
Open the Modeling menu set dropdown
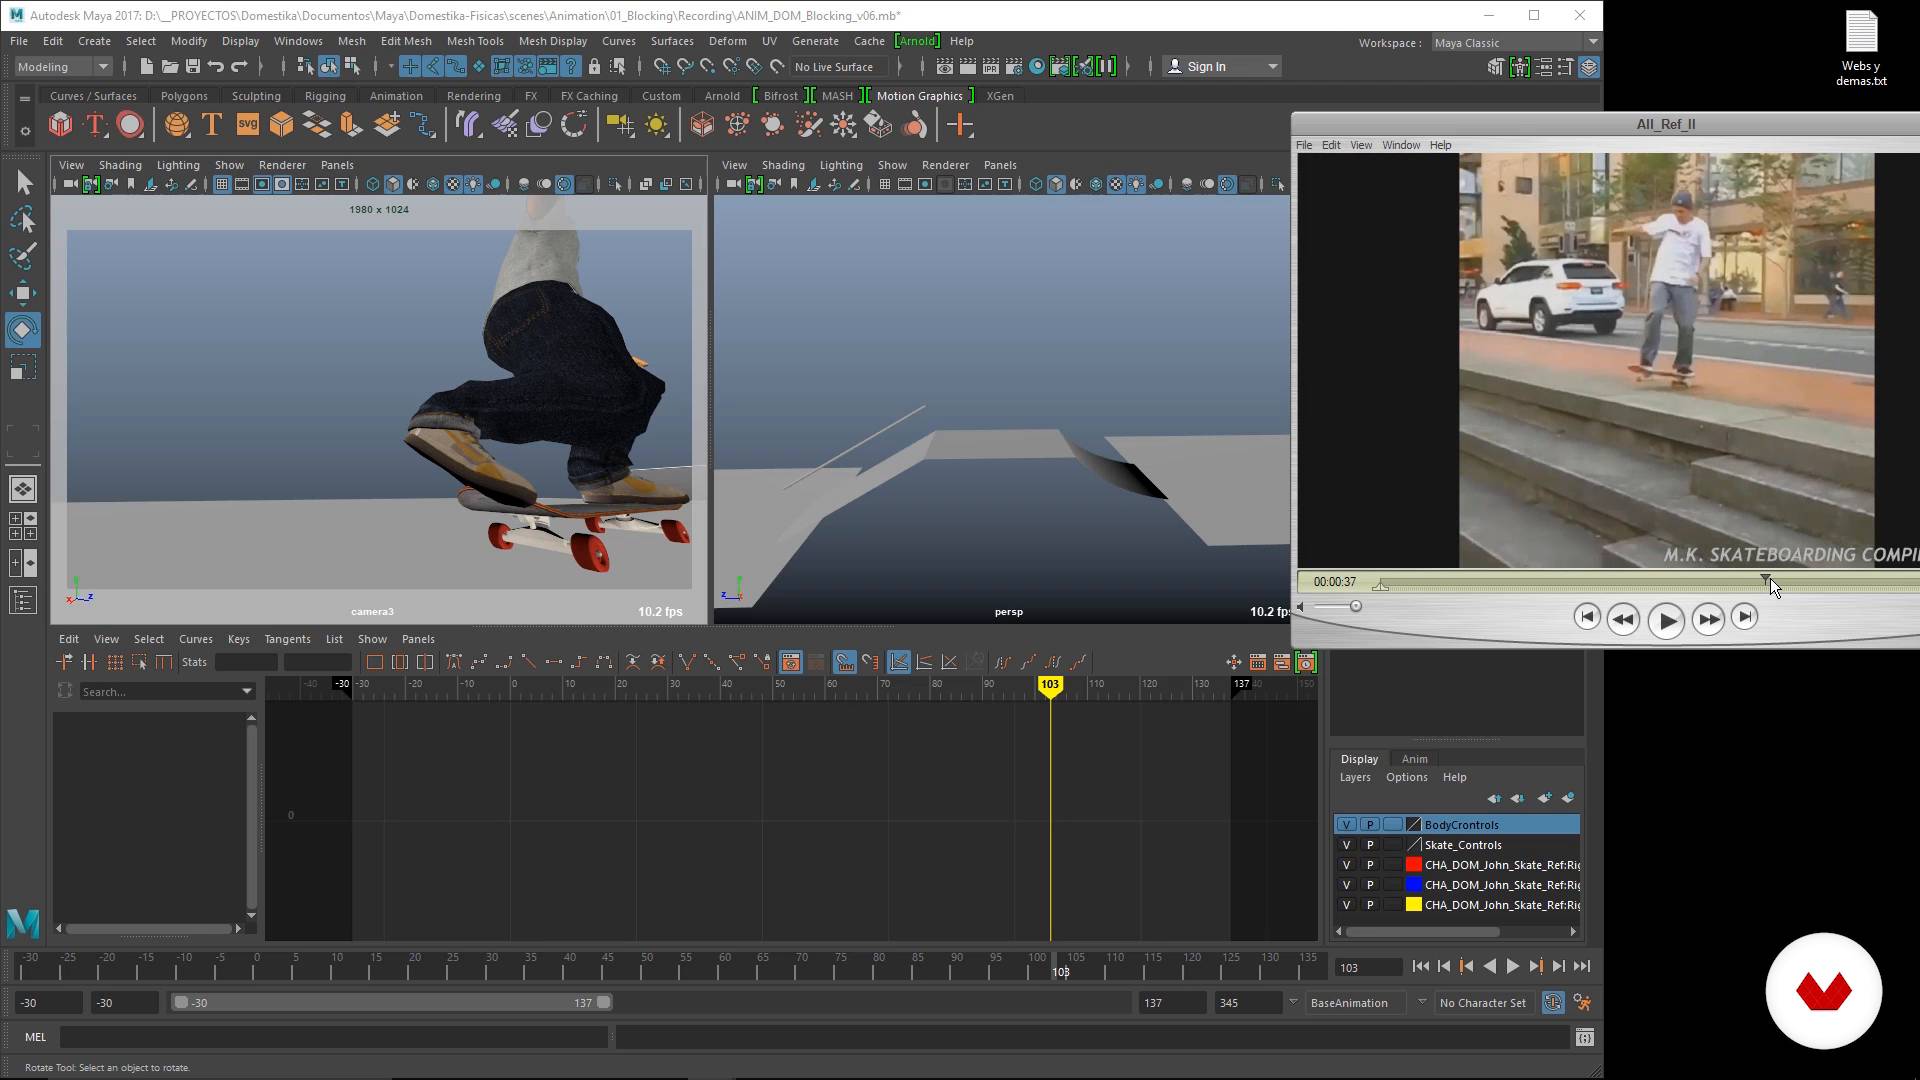coord(63,67)
